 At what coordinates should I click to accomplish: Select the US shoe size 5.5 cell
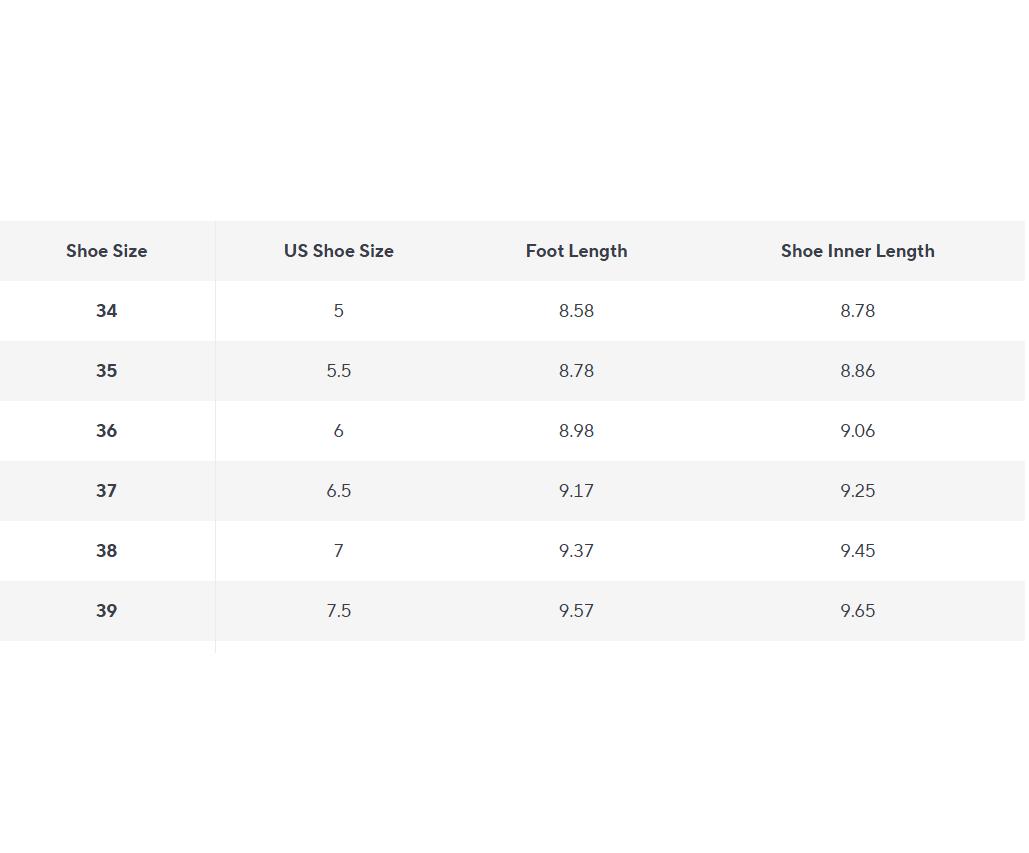[338, 371]
